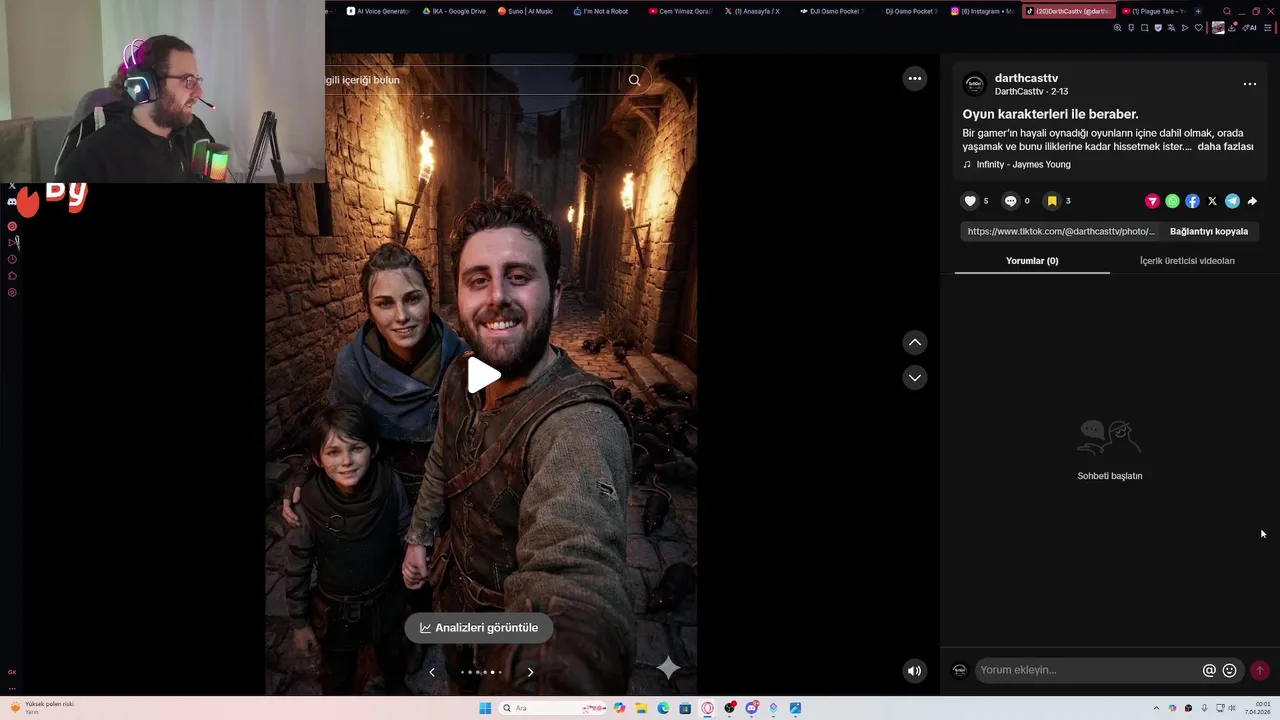Open the emoji picker in comment box
Screen dimensions: 1280x720
click(x=1230, y=671)
